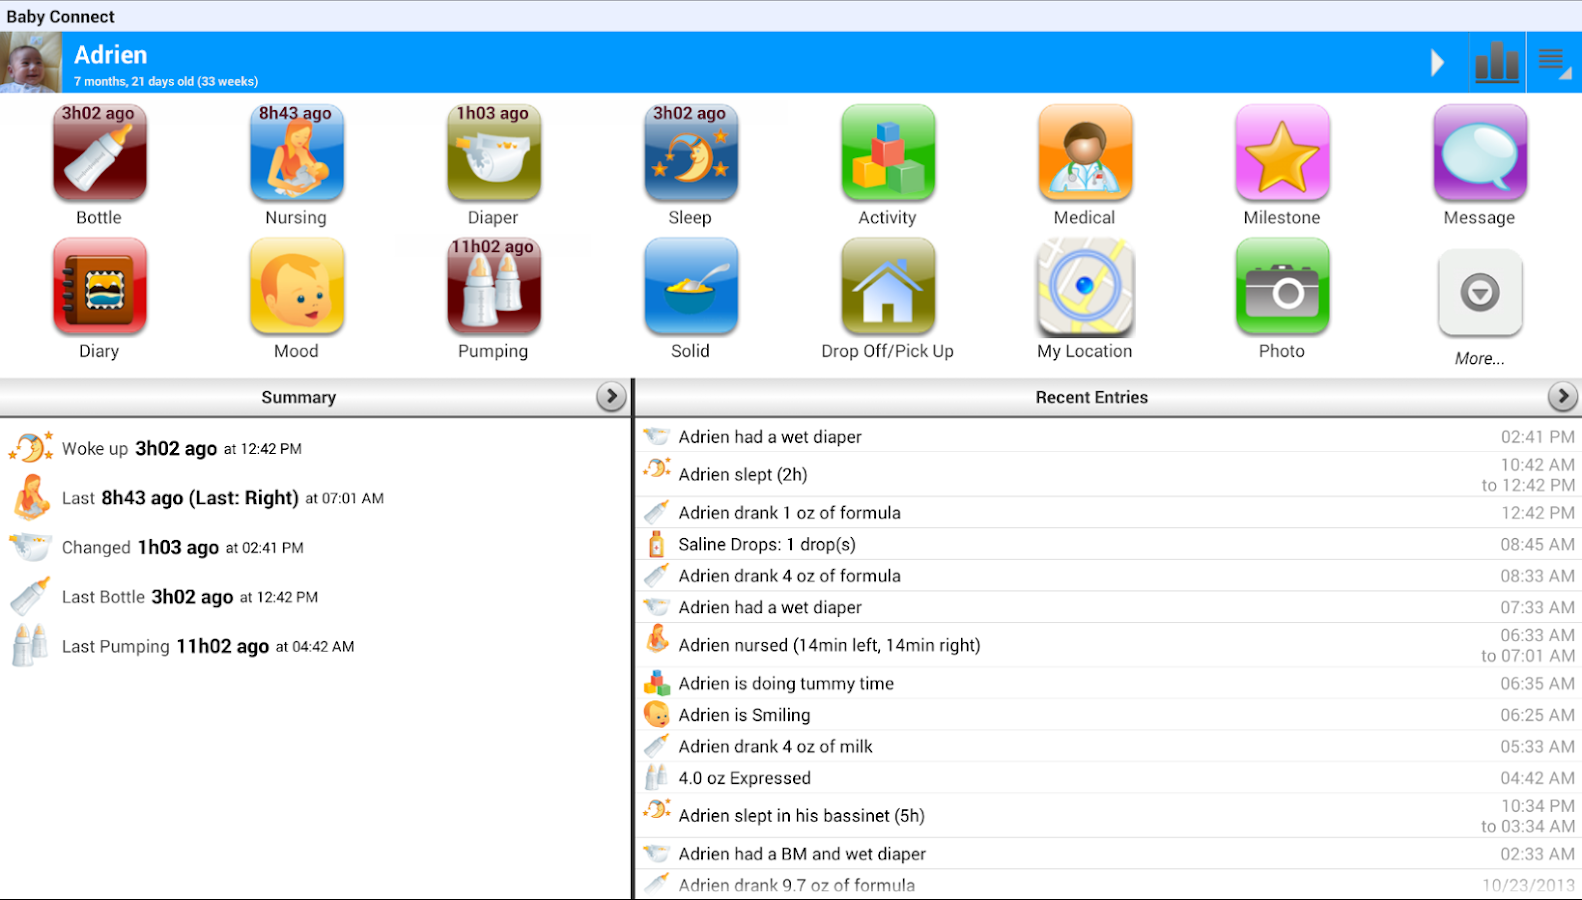This screenshot has height=900, width=1582.
Task: Switch to next child with arrow
Action: pos(1437,63)
